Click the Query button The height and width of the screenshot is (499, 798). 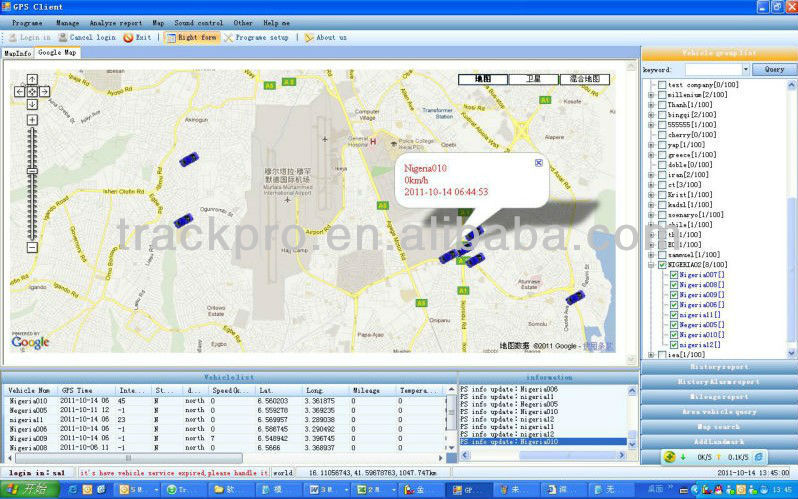click(774, 70)
